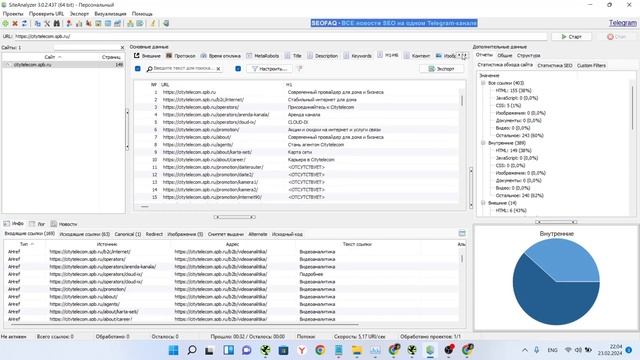Switch to the Время отклика tab

pos(221,56)
